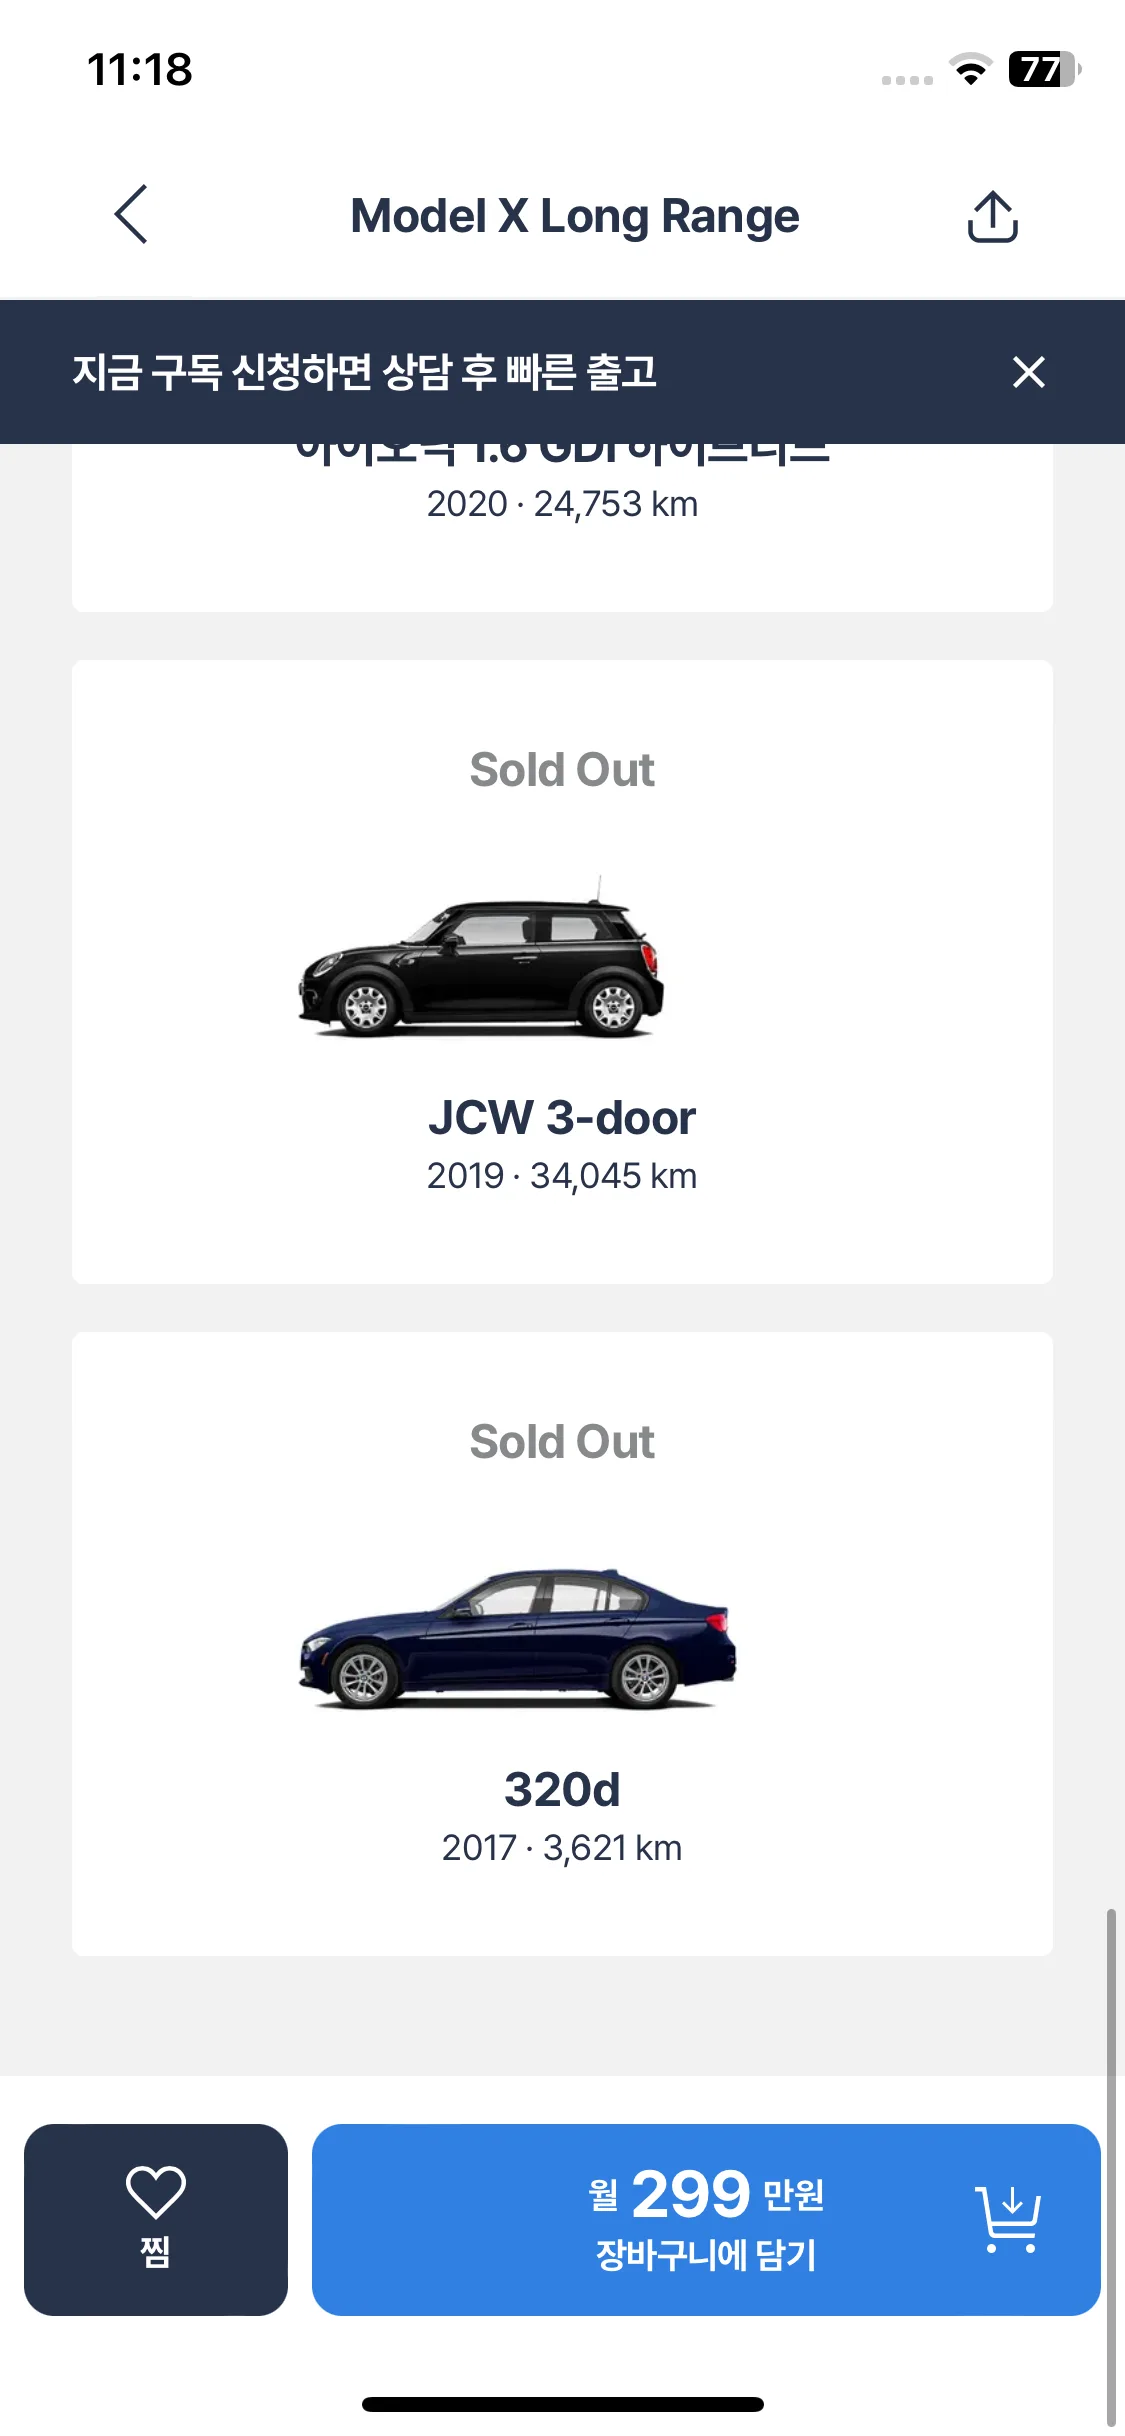Click the vertical scrollbar on right edge
This screenshot has height=2436, width=1125.
[x=1111, y=2165]
